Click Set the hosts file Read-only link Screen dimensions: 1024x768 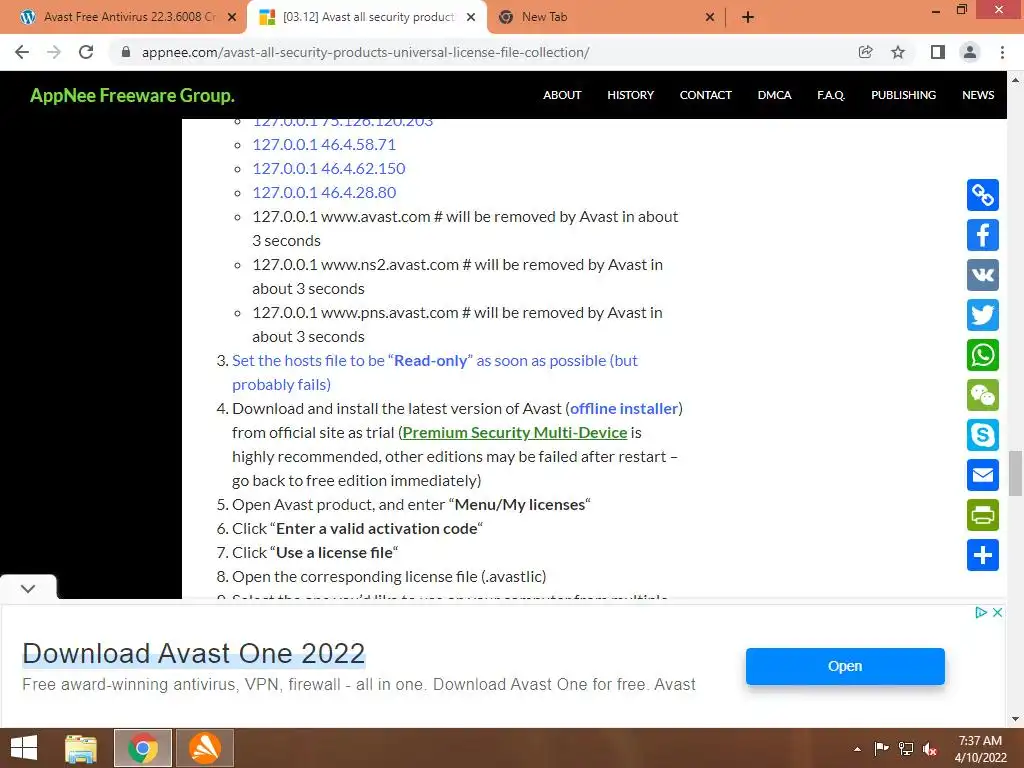pos(435,372)
